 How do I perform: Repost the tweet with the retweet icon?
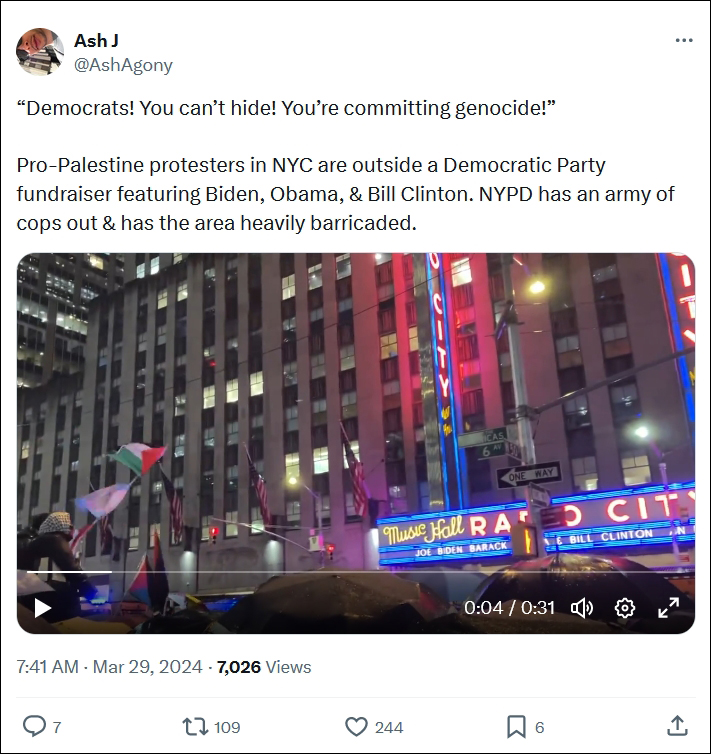pos(195,727)
